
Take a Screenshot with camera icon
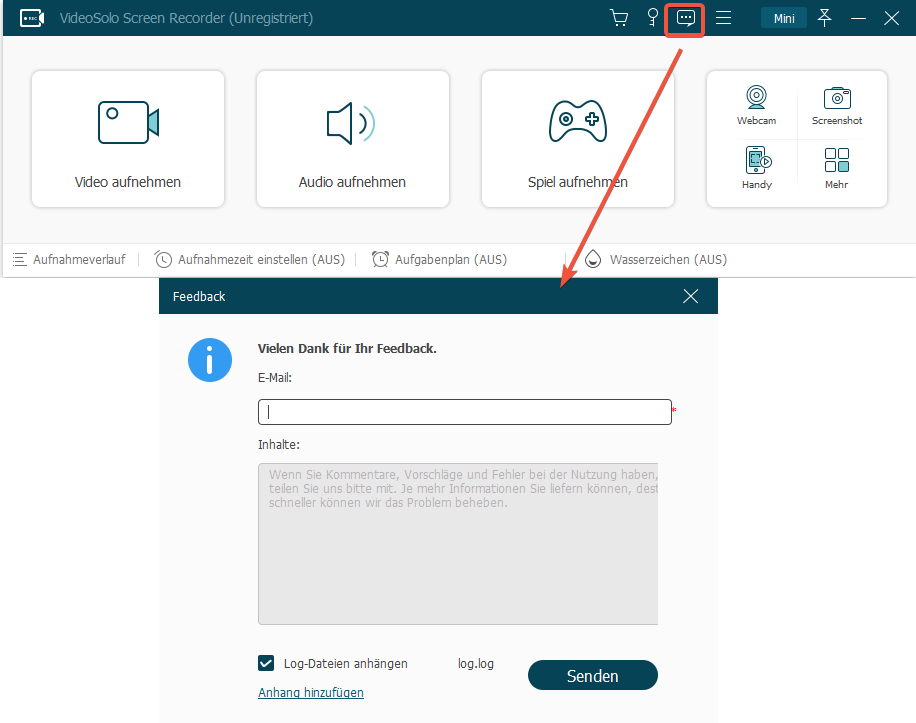click(837, 104)
